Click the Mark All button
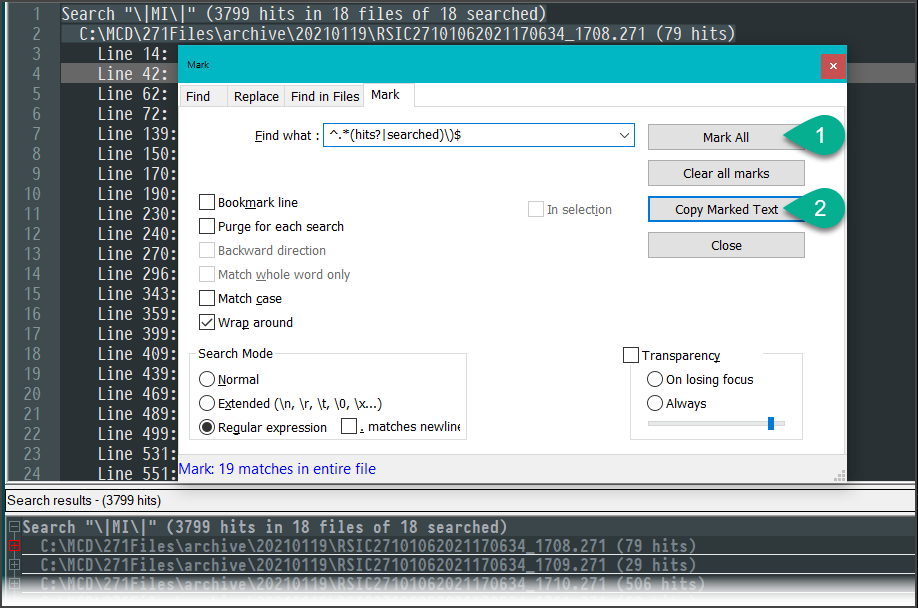Image resolution: width=918 pixels, height=608 pixels. 725,138
